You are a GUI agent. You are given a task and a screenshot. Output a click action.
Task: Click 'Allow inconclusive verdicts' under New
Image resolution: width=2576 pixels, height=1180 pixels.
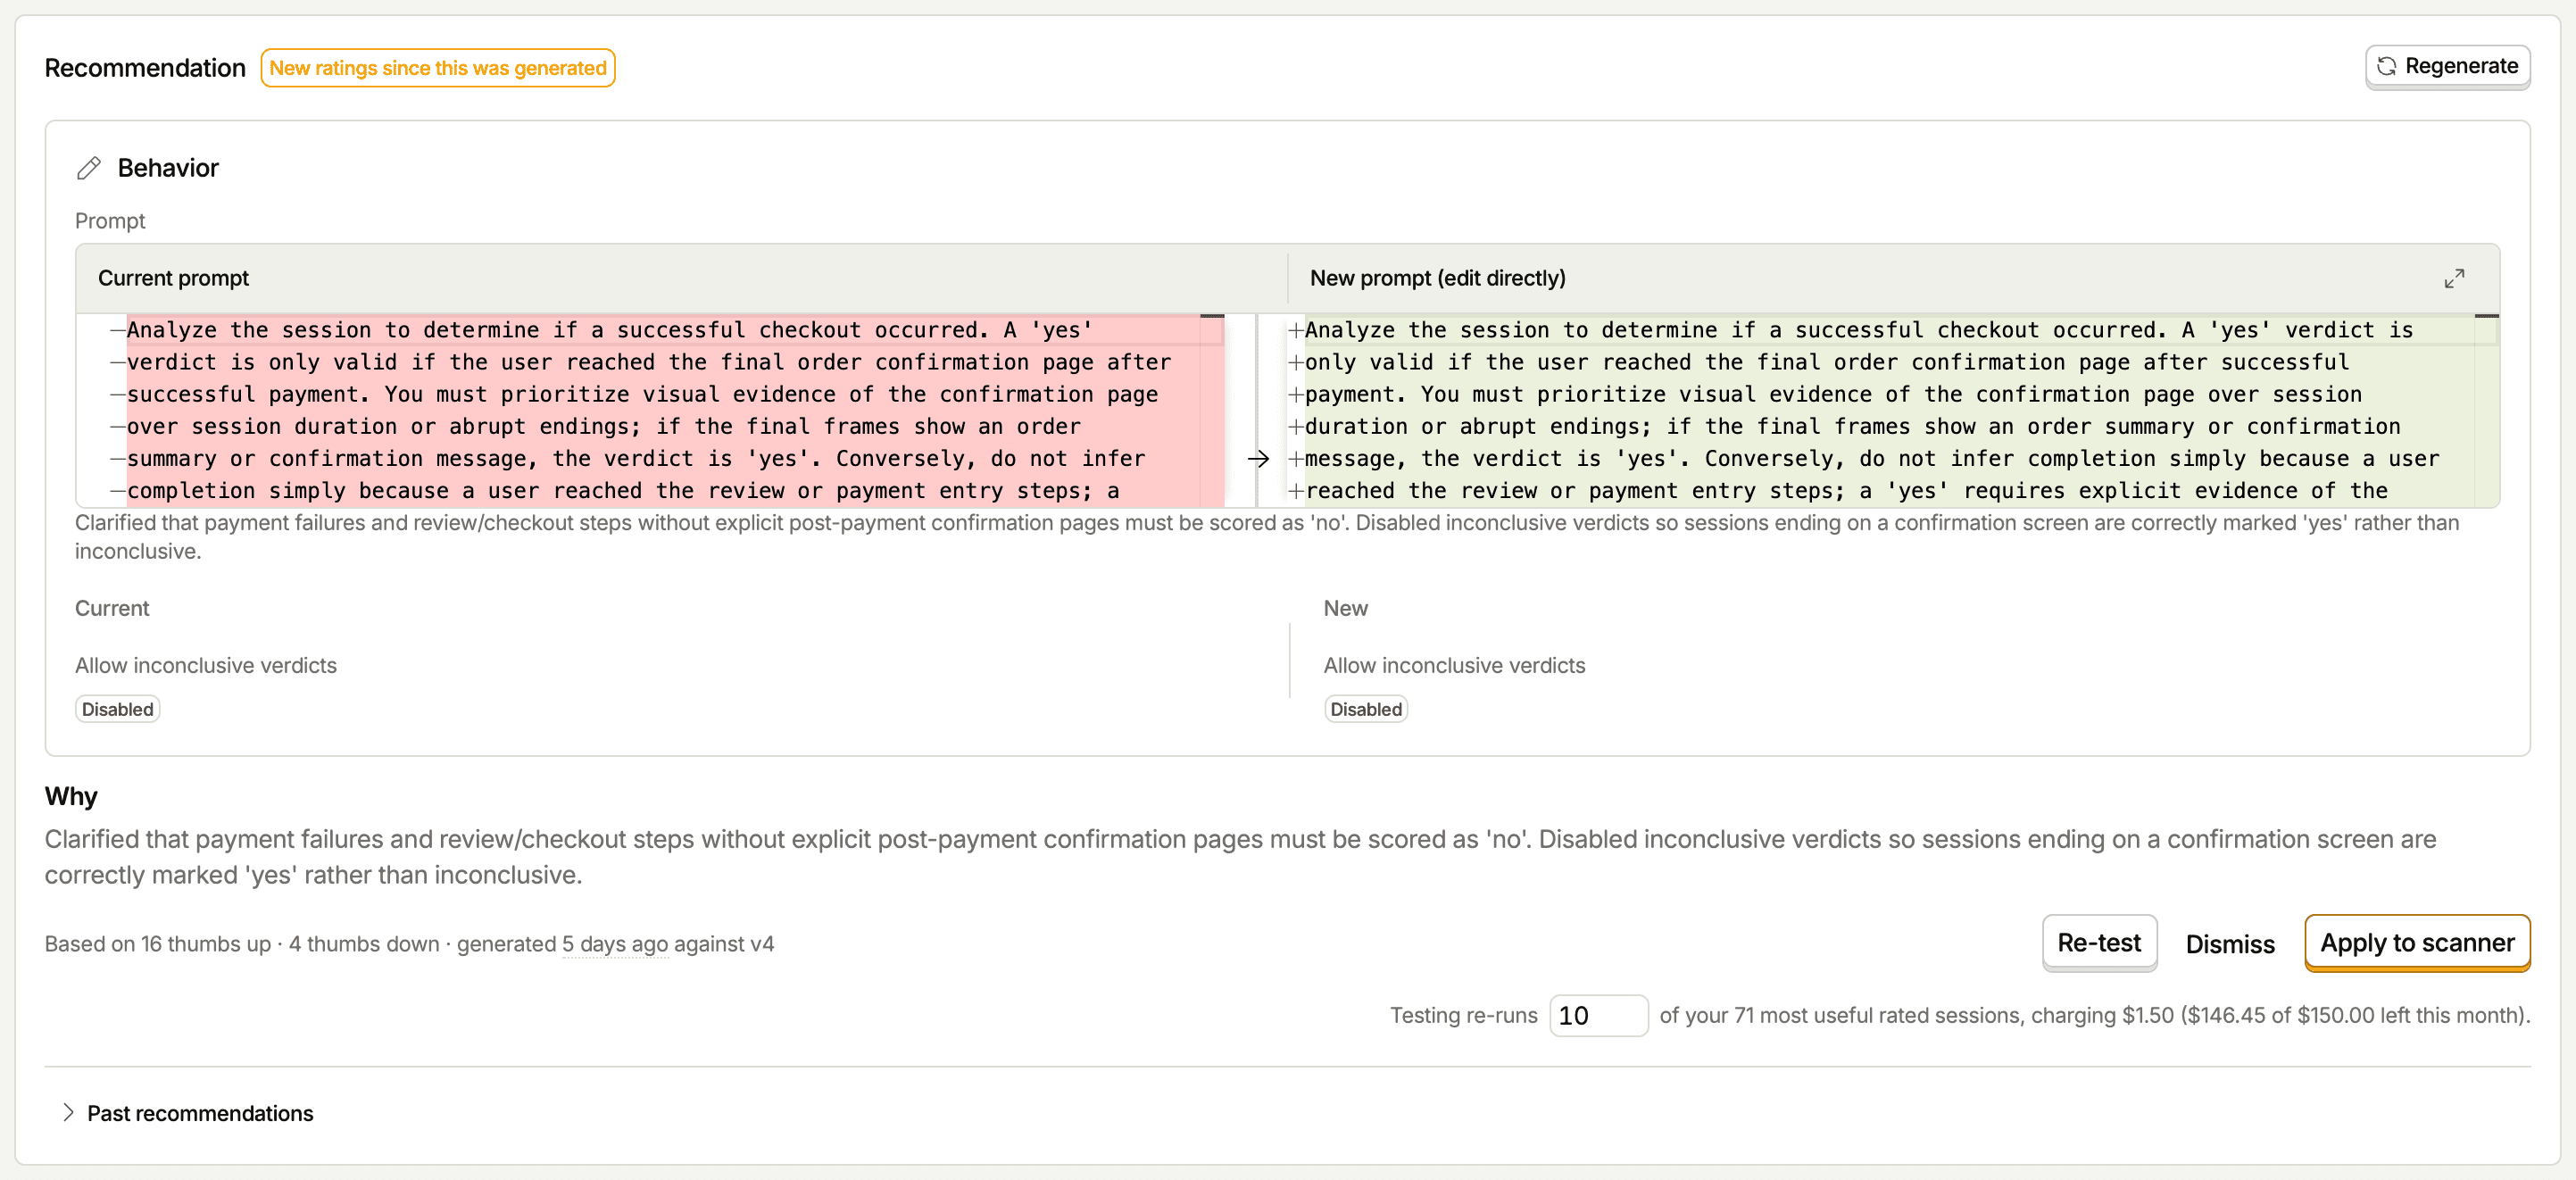1454,665
